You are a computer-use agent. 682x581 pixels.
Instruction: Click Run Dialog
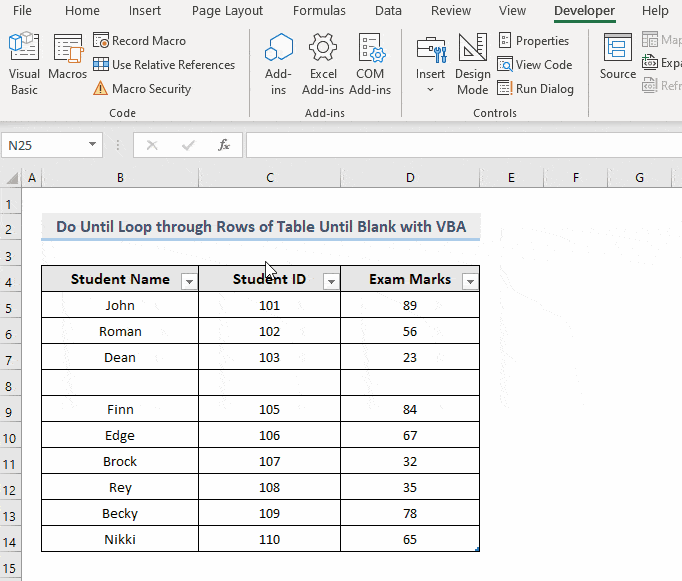click(x=536, y=89)
